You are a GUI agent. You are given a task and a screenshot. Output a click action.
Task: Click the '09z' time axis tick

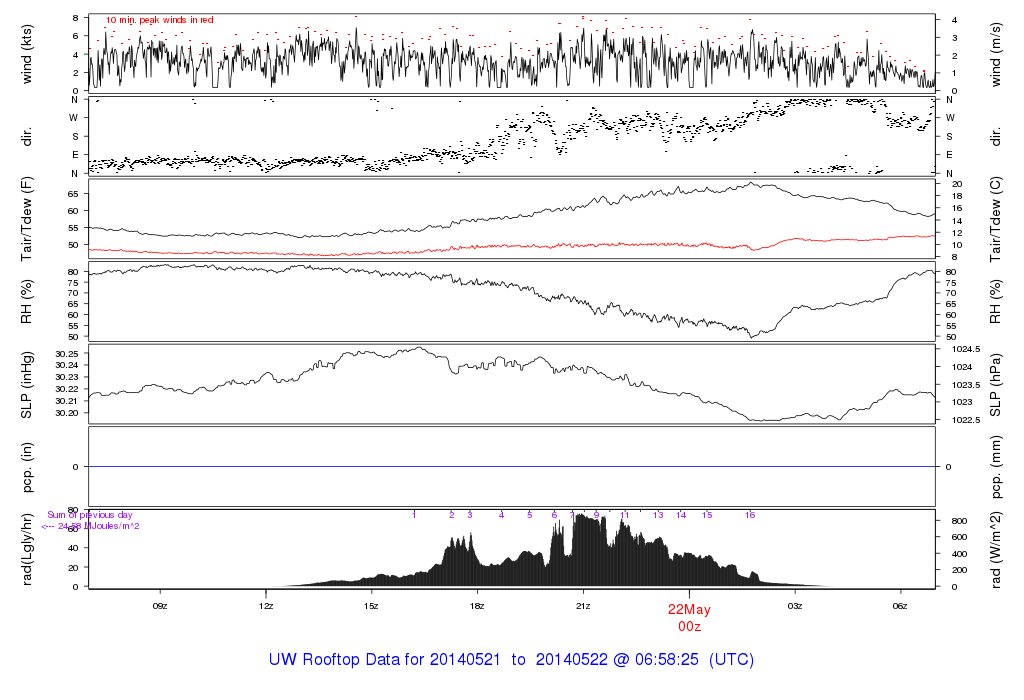point(160,606)
